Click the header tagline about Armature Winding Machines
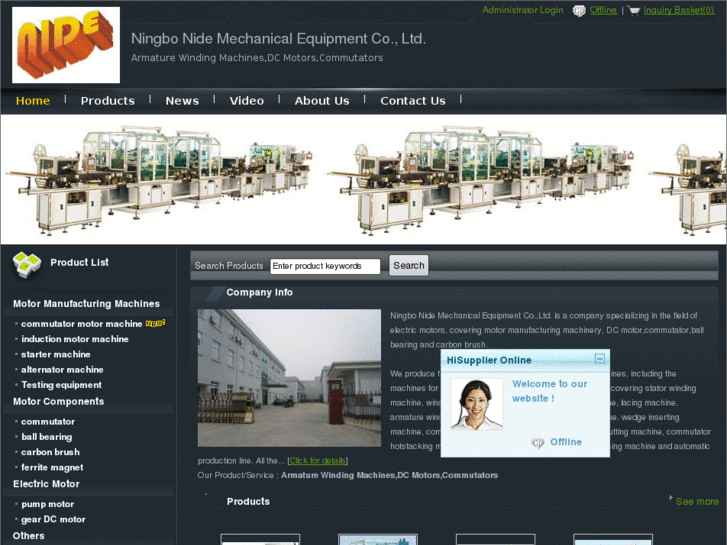727x545 pixels. tap(257, 58)
